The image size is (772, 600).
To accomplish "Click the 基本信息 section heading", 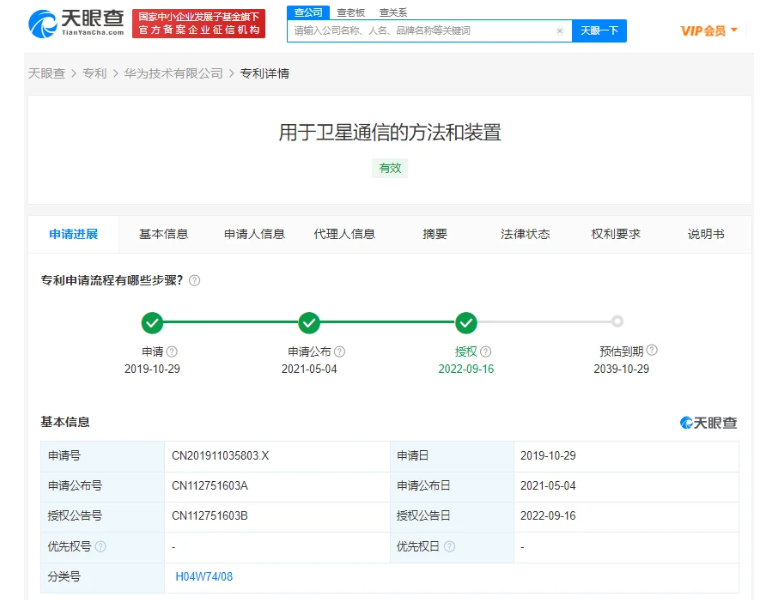I will coord(65,422).
